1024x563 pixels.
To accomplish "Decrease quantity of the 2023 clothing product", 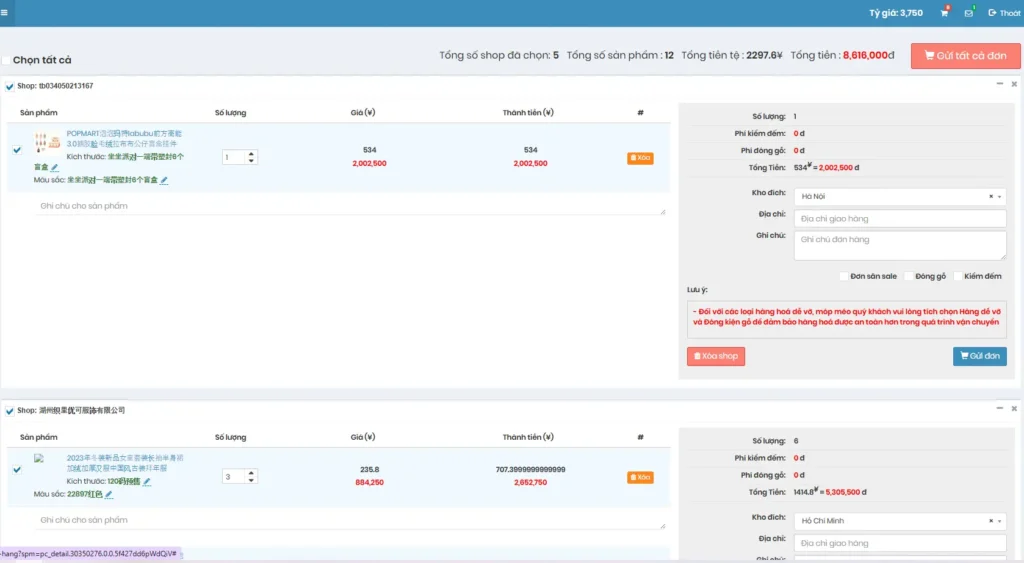I will [x=251, y=481].
